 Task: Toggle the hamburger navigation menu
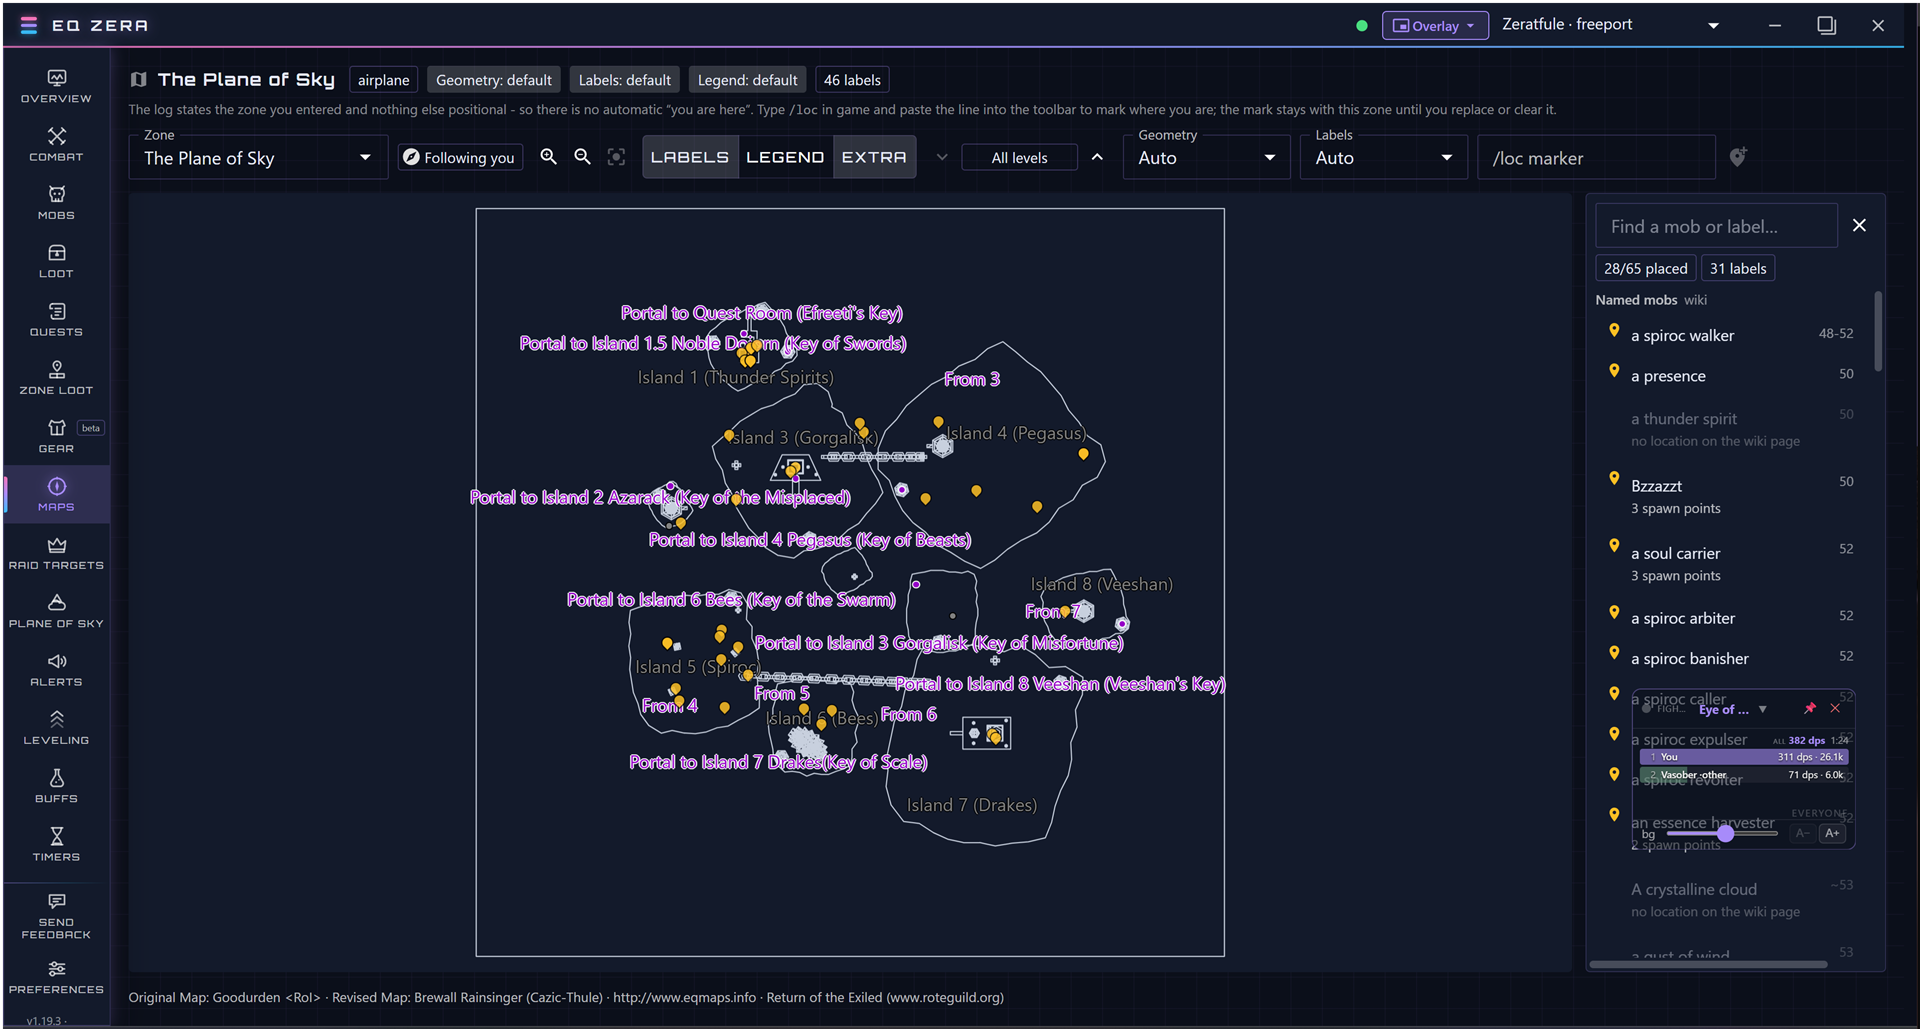tap(29, 25)
